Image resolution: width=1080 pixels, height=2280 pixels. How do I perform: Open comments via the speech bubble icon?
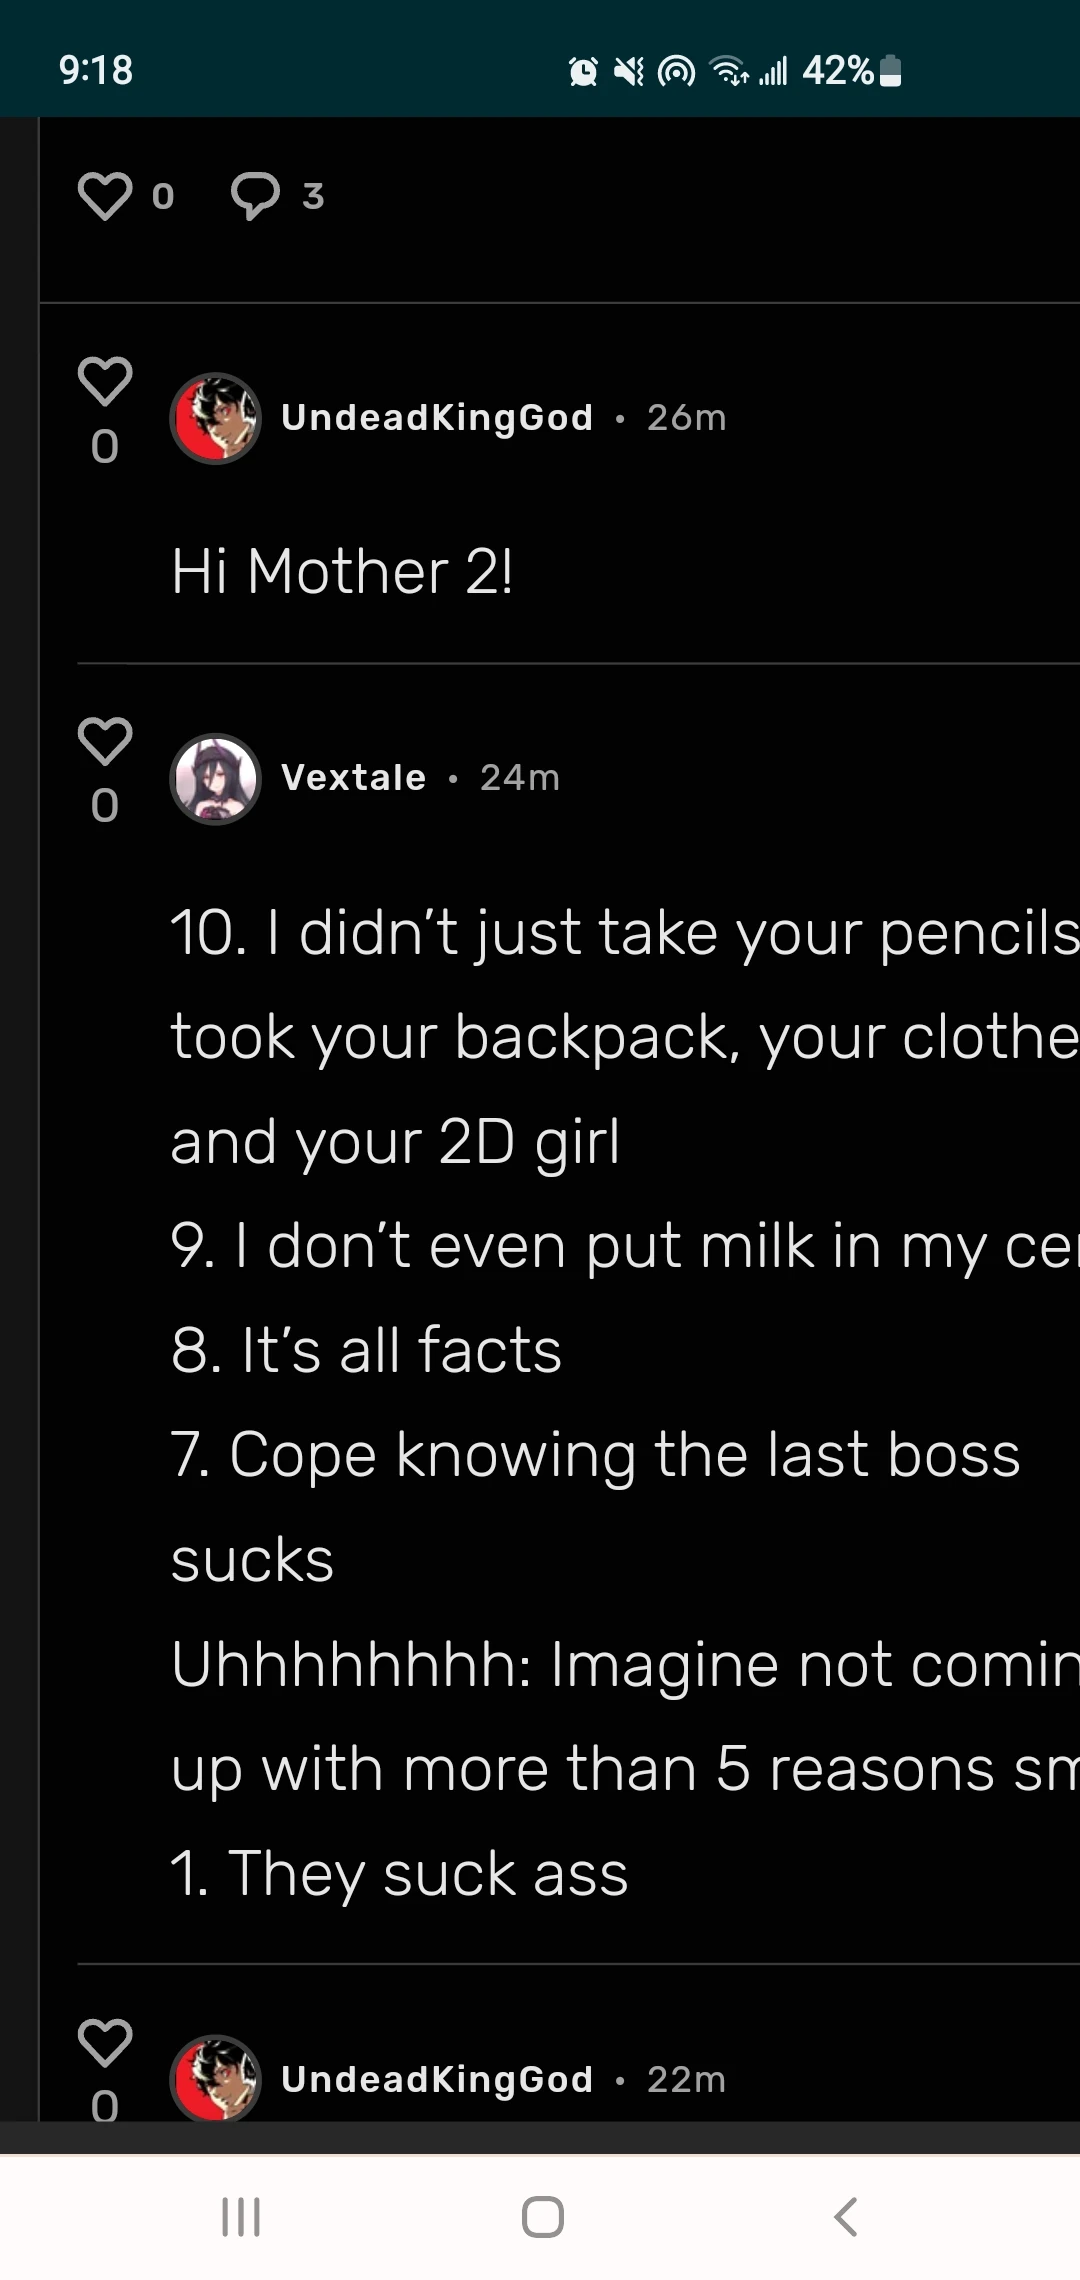click(255, 196)
